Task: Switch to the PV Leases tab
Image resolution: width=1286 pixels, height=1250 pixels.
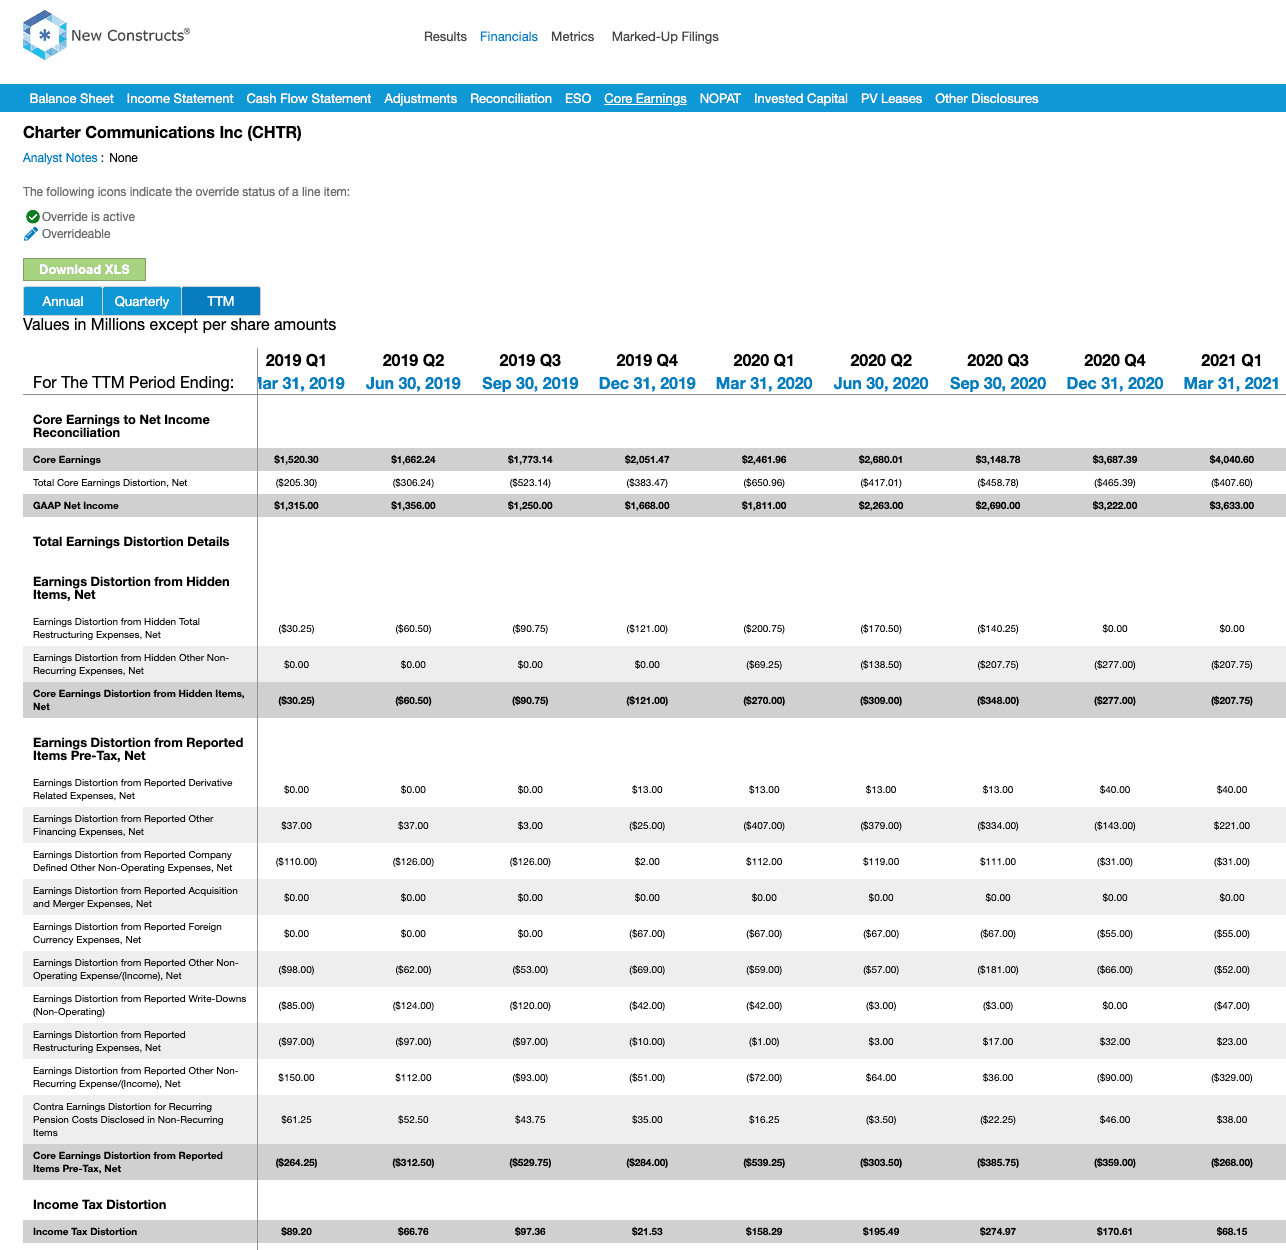Action: [x=891, y=98]
